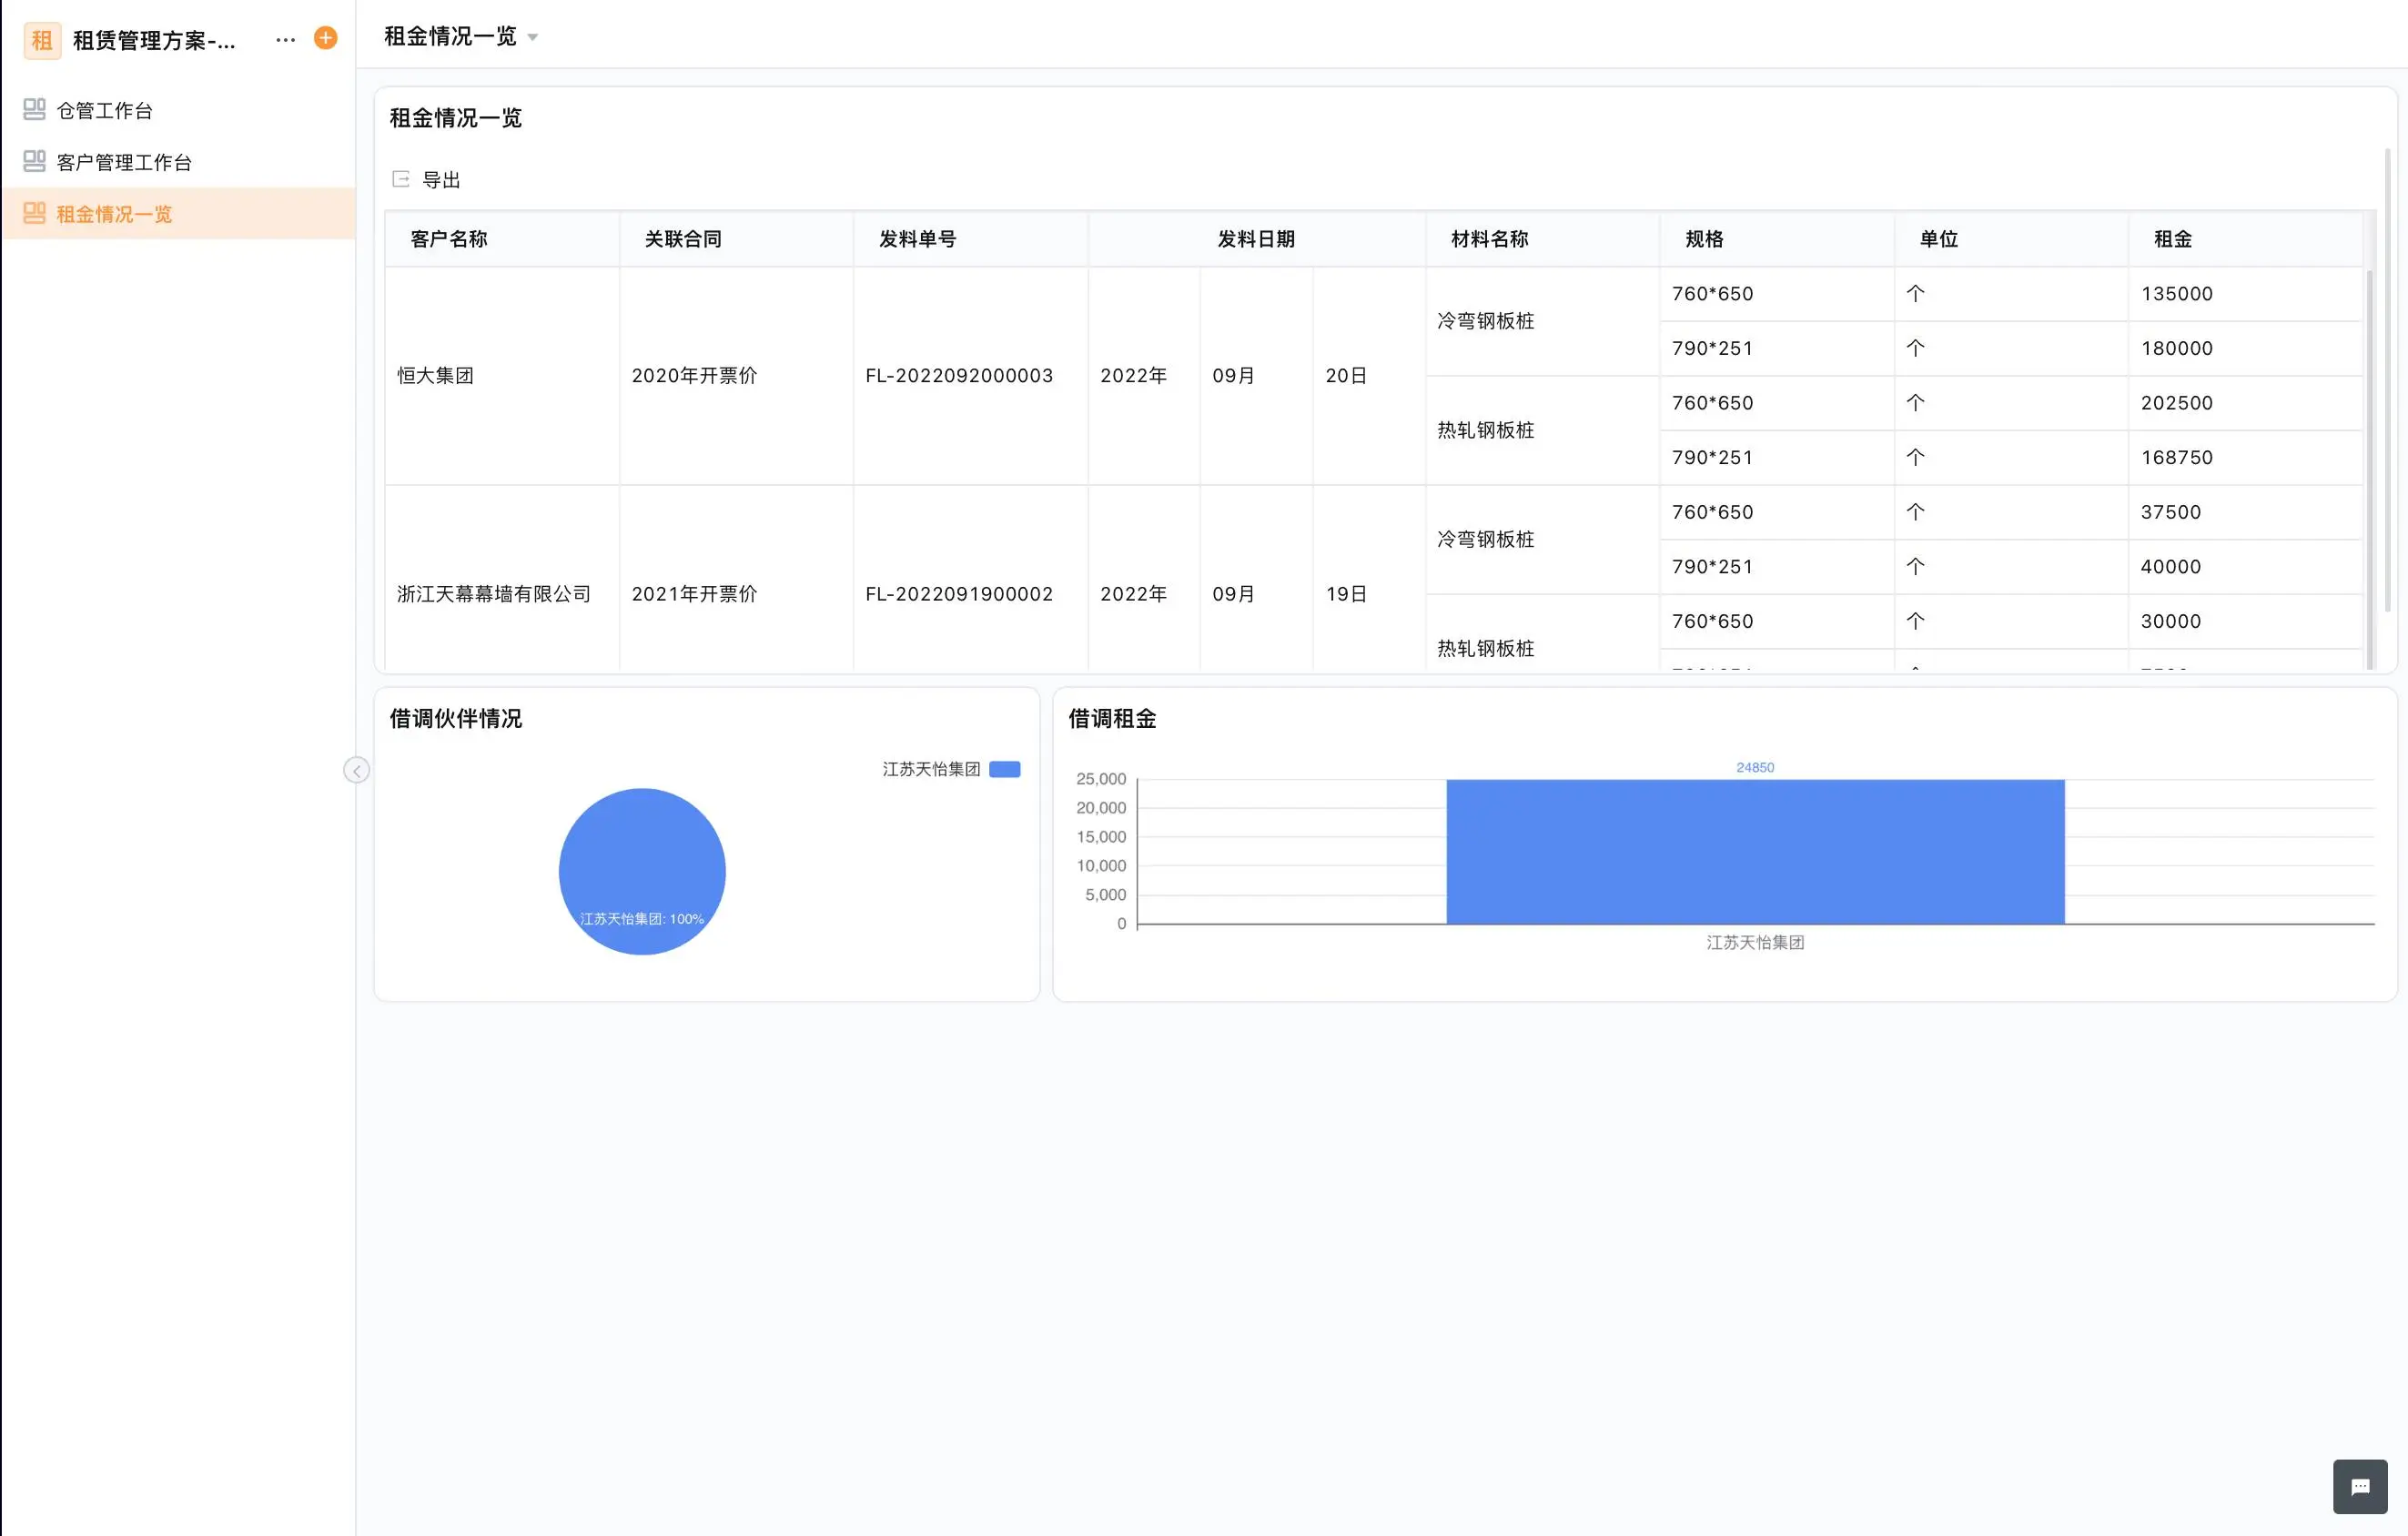2408x1536 pixels.
Task: Click the 客户名称 column header
Action: pyautogui.click(x=449, y=239)
